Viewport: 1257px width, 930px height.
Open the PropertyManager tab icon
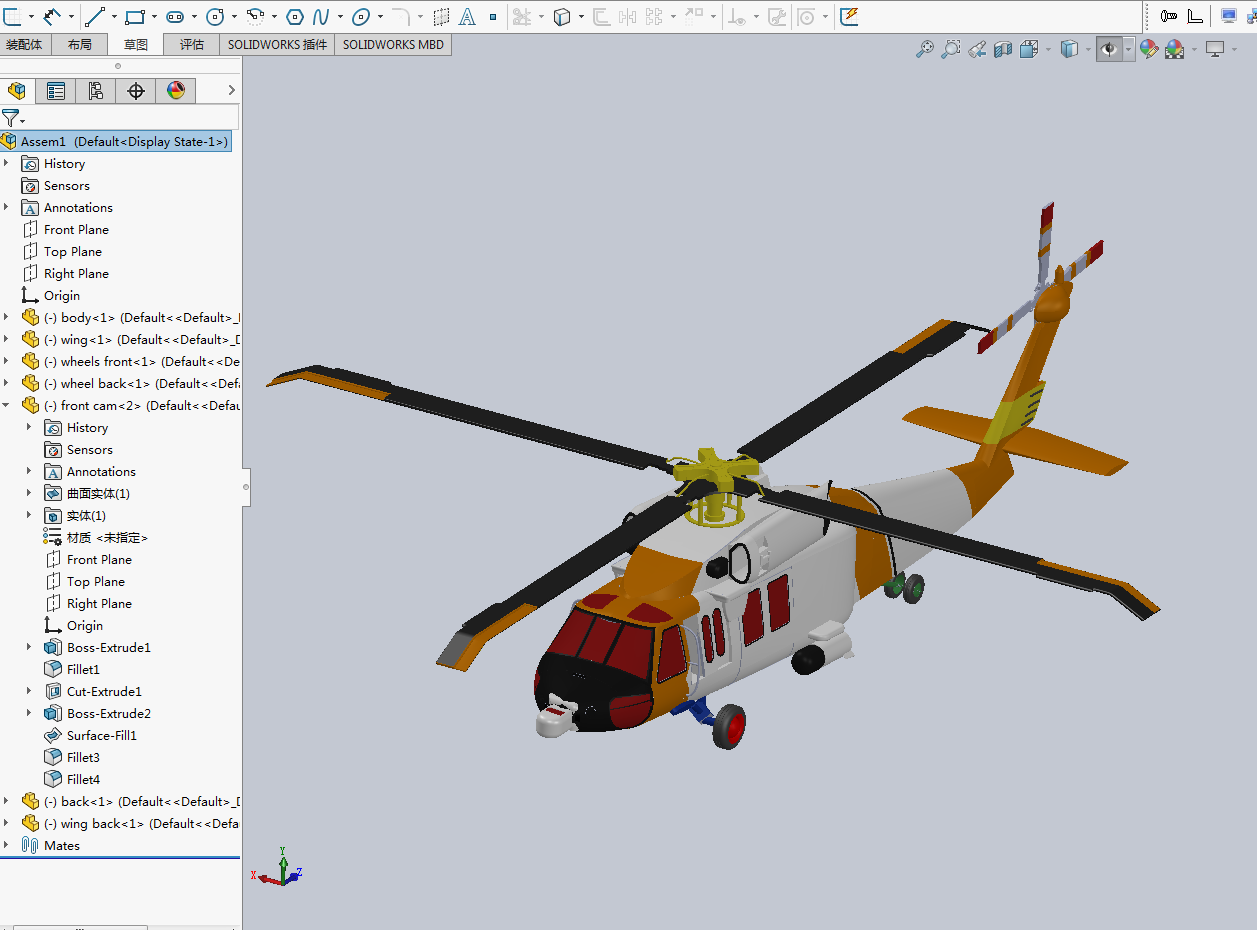[x=56, y=91]
